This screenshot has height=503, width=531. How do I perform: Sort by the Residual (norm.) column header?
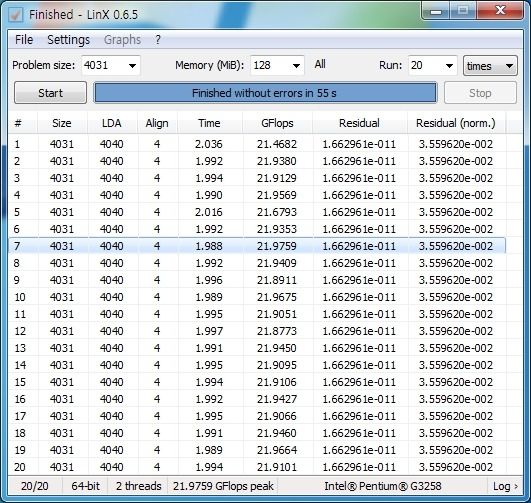(456, 123)
